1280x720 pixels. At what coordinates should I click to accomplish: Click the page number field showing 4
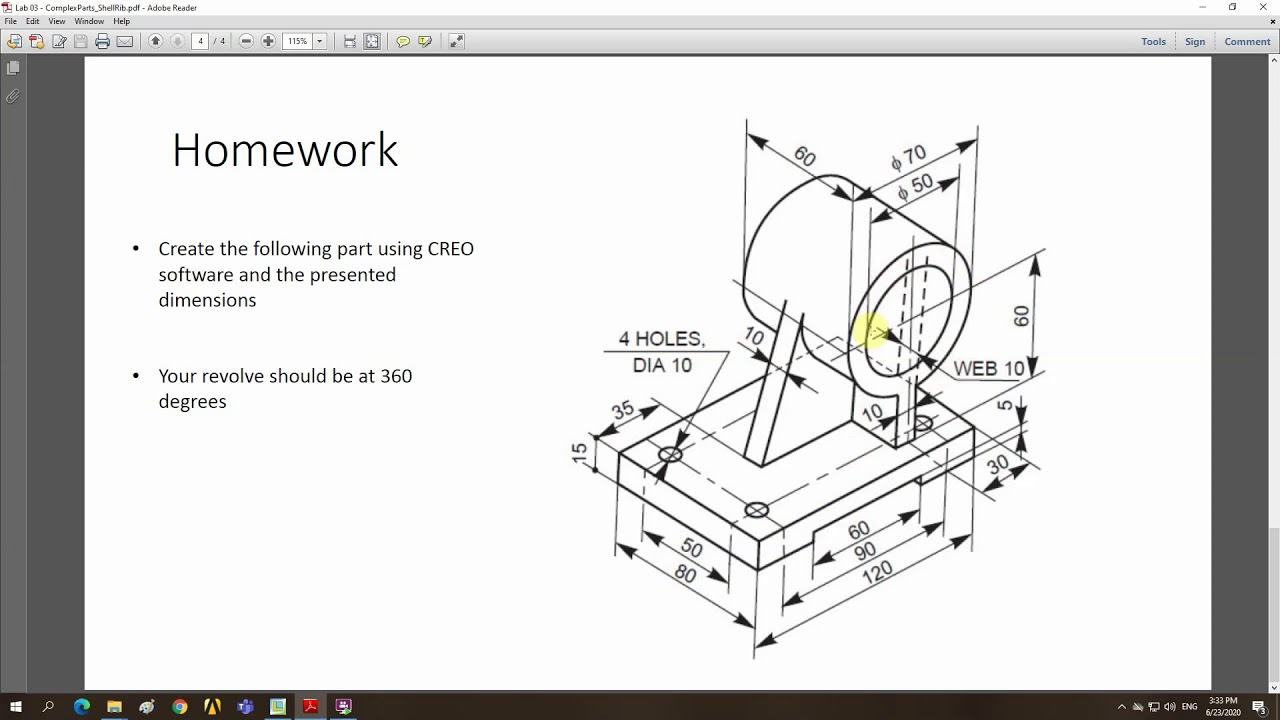click(x=200, y=41)
